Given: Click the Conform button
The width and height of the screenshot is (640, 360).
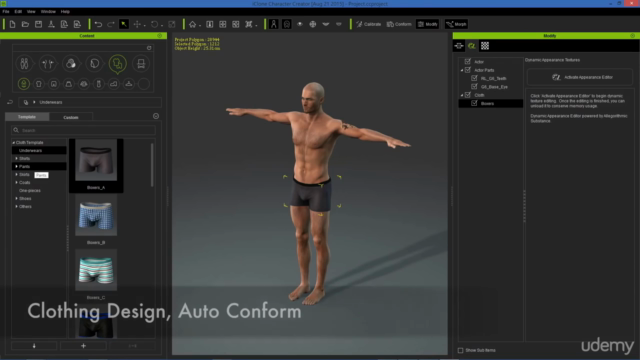Looking at the screenshot, I should 399,24.
